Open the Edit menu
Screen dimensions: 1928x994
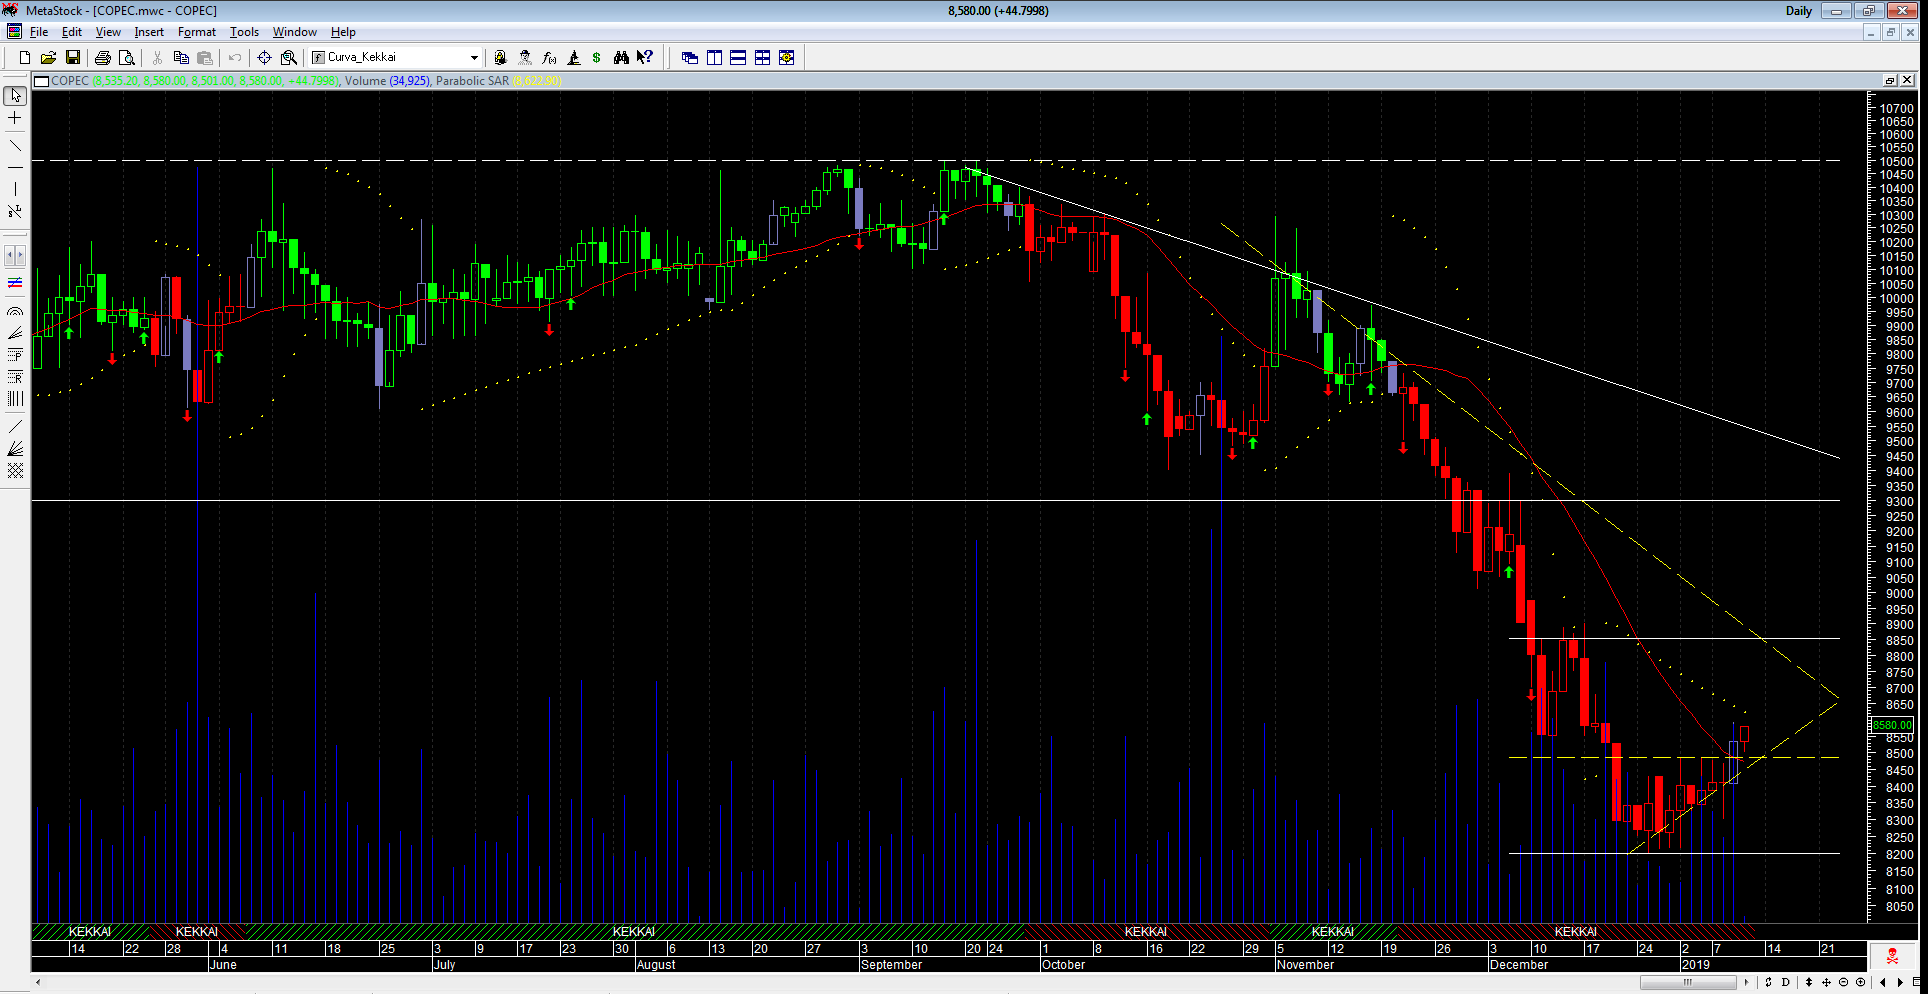(x=72, y=32)
